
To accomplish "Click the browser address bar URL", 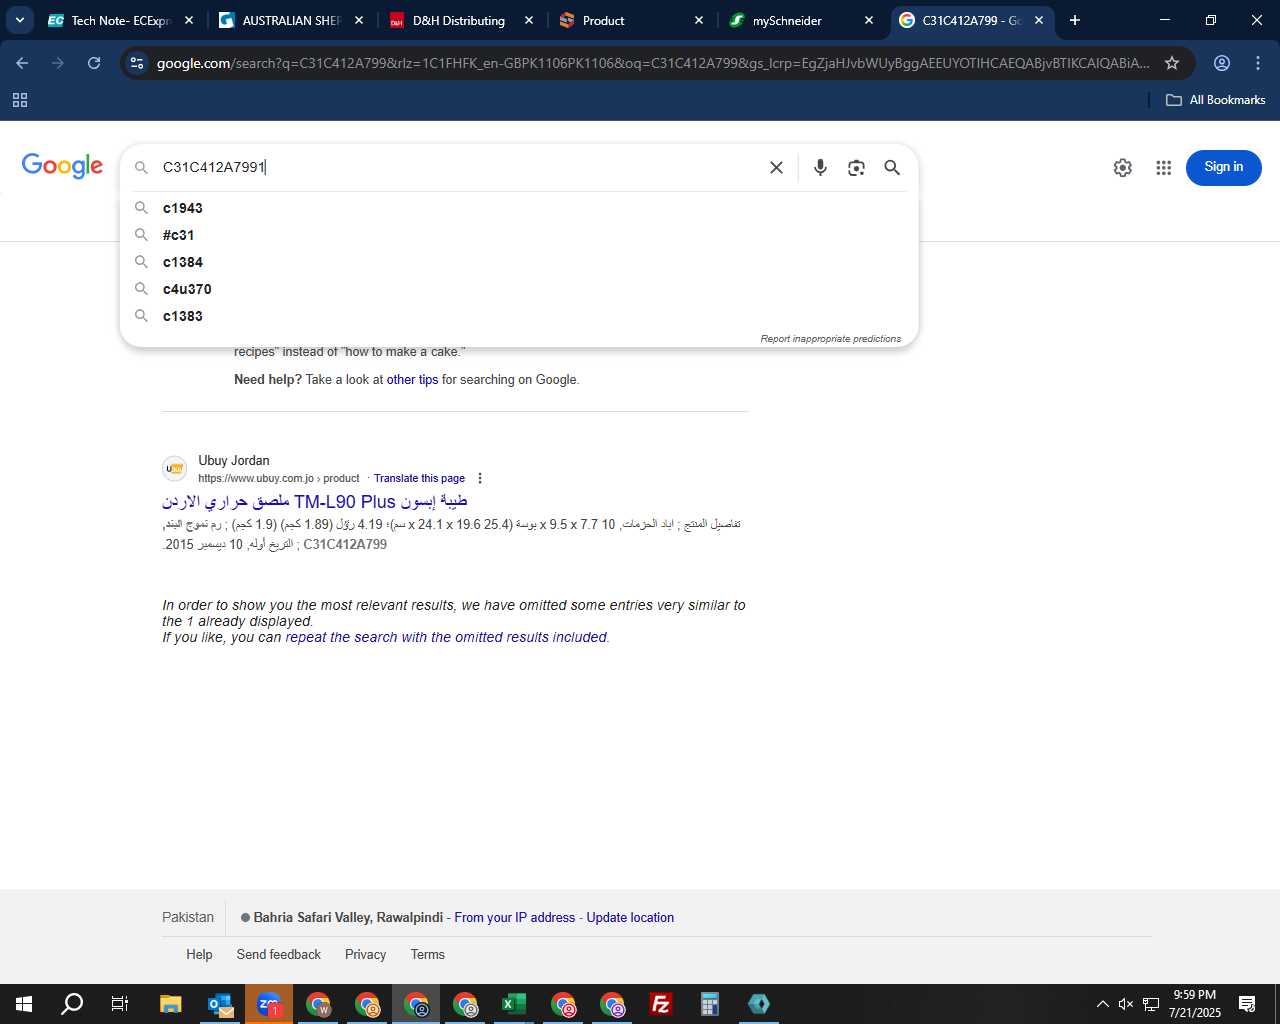I will pos(652,63).
